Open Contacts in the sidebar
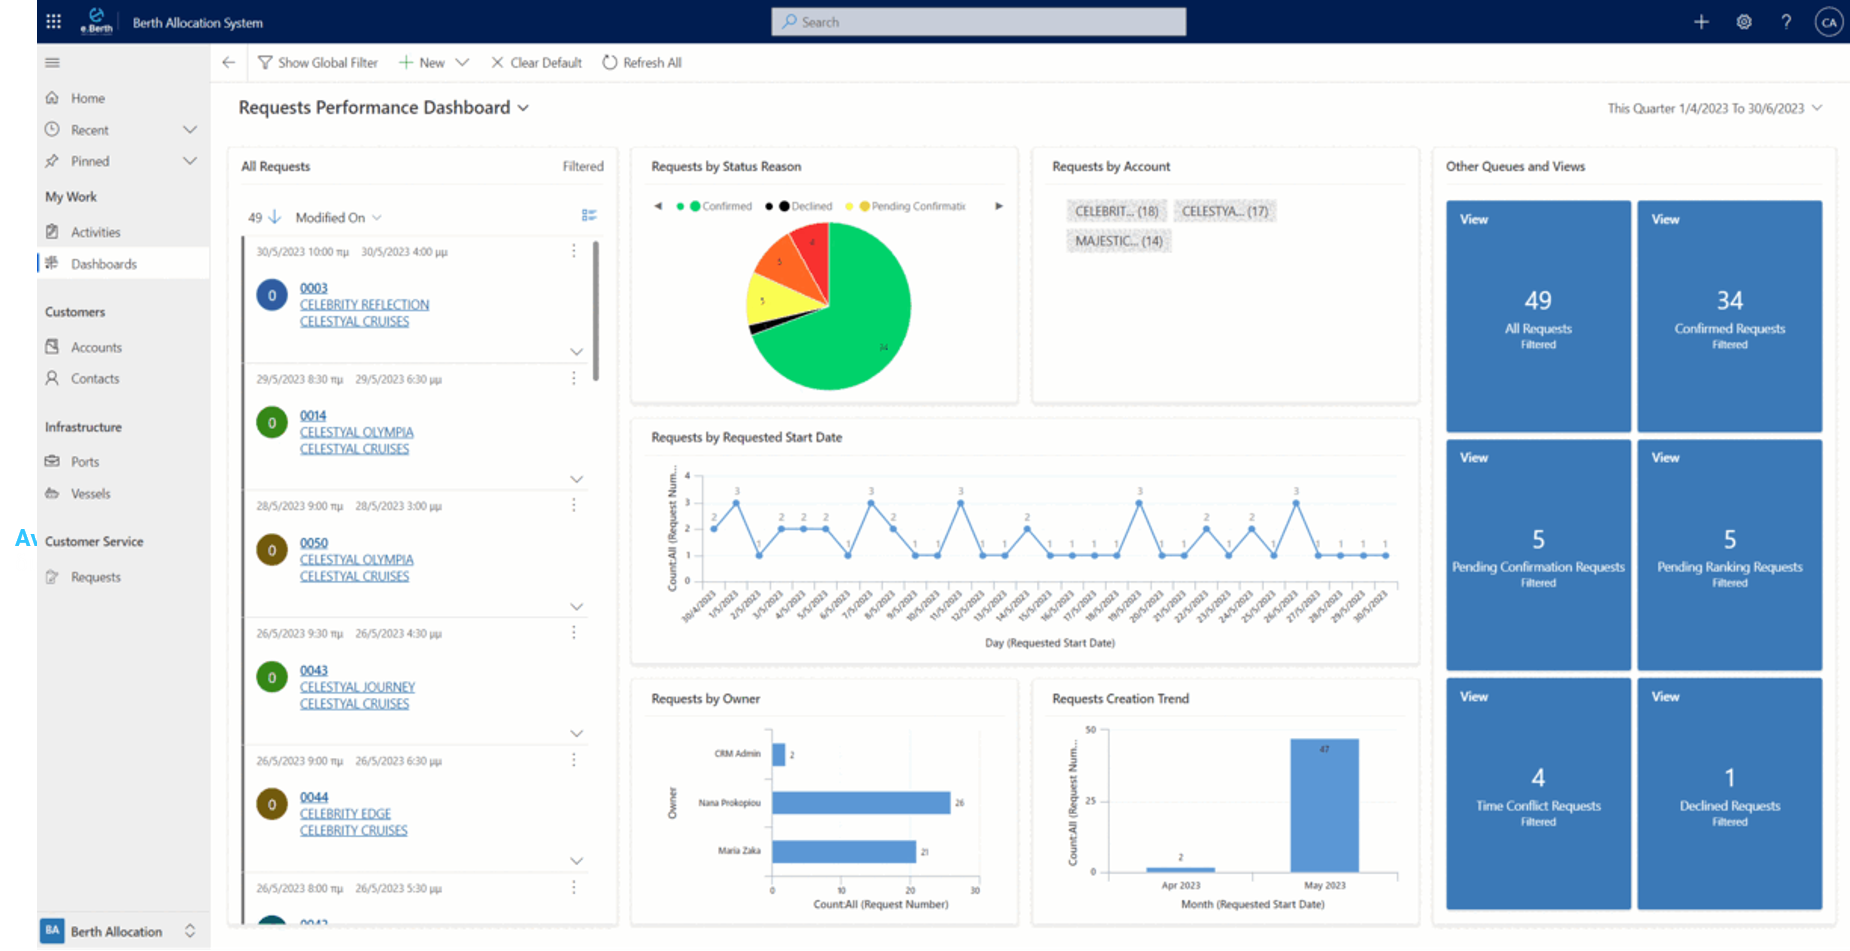 click(x=95, y=379)
